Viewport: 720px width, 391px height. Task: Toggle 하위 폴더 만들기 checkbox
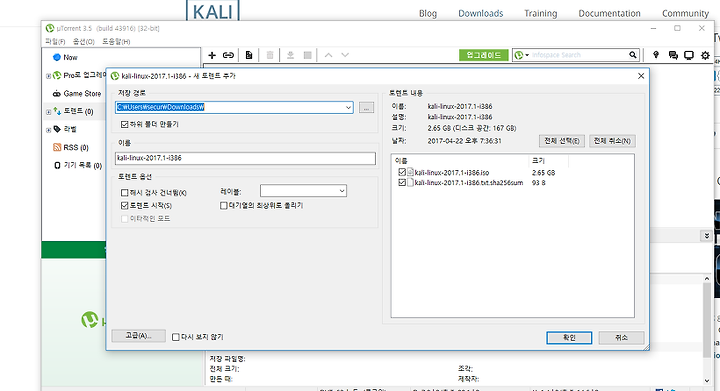[x=124, y=124]
